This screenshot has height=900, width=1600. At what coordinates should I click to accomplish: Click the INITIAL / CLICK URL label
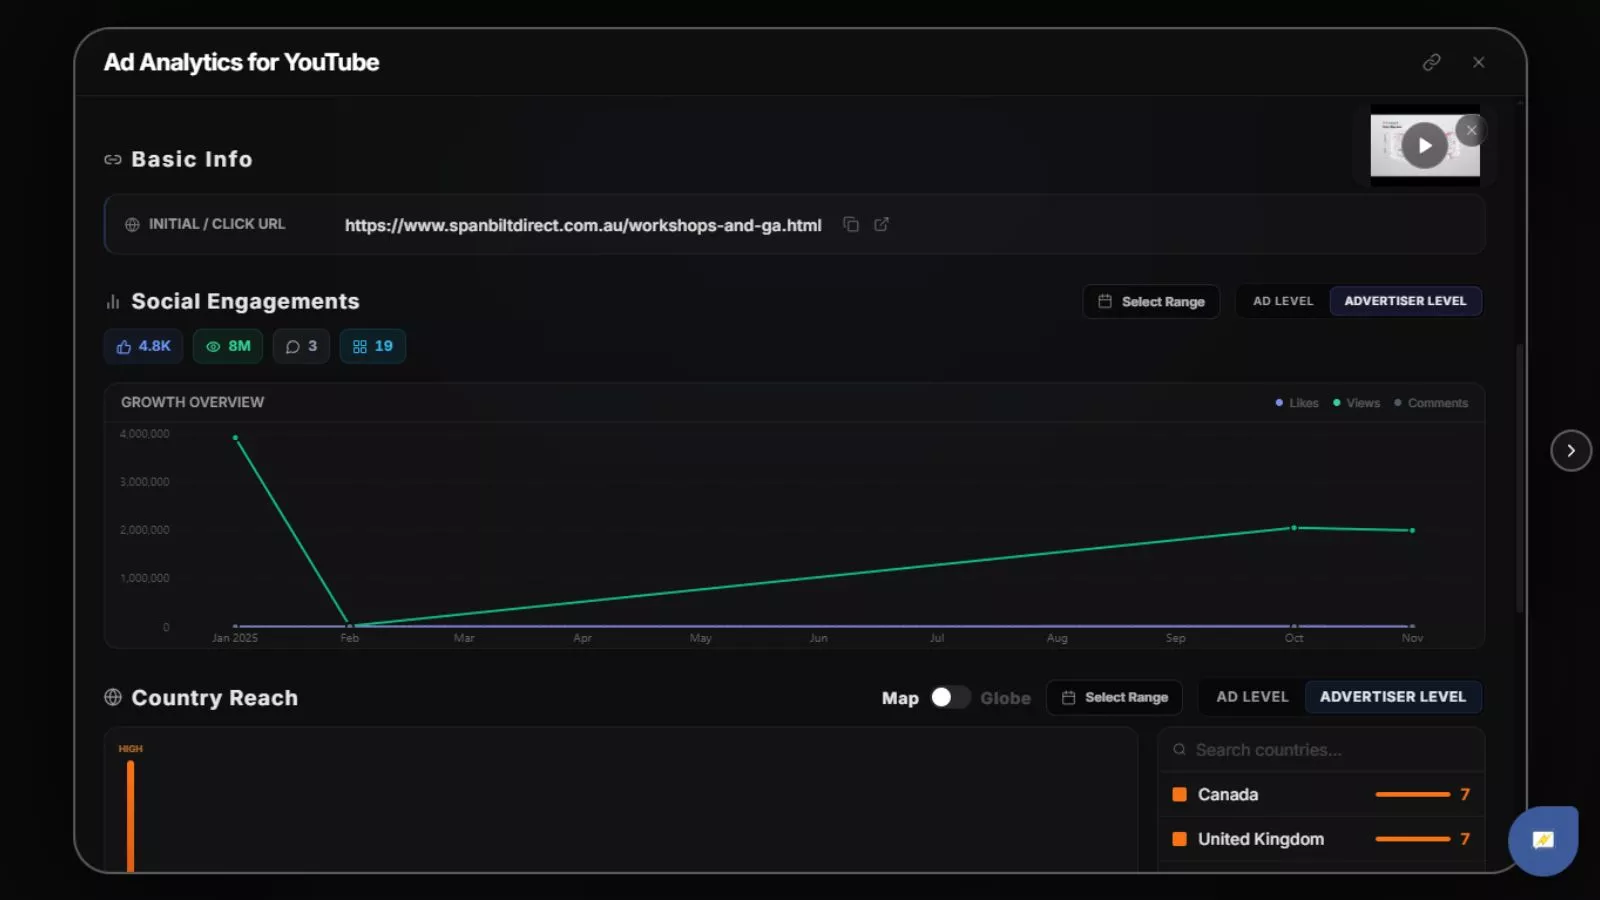click(x=217, y=224)
